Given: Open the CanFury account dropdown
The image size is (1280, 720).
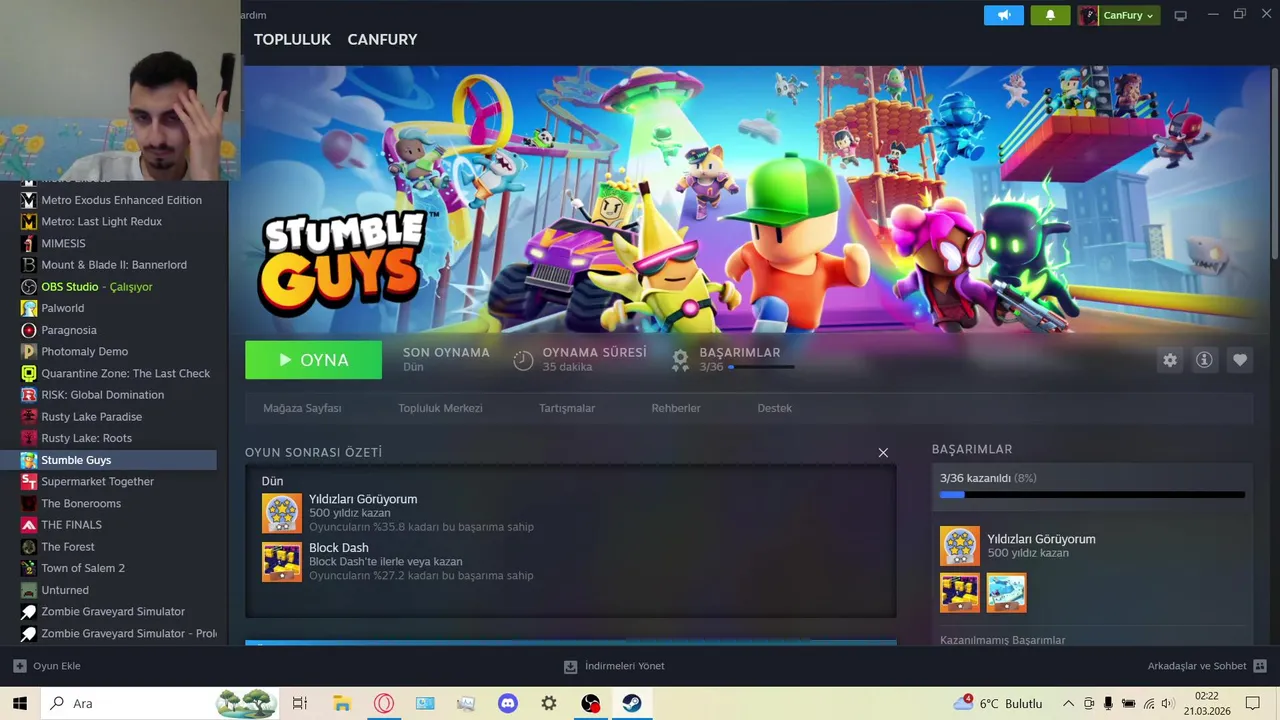Looking at the screenshot, I should click(x=1119, y=15).
